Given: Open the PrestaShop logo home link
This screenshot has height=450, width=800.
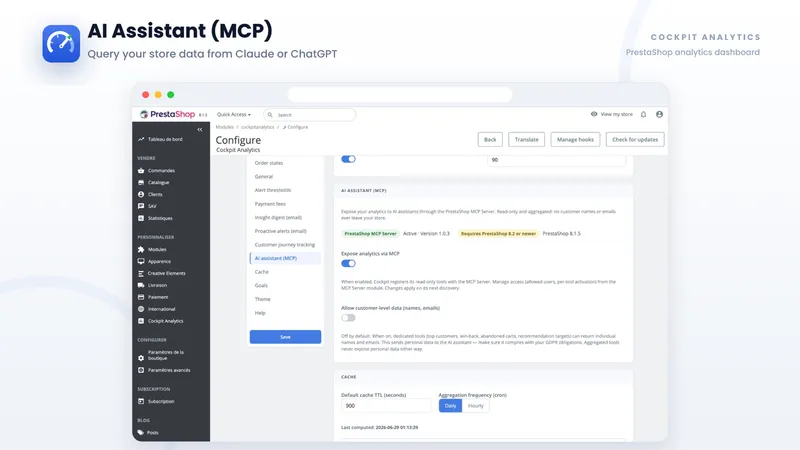Looking at the screenshot, I should coord(167,114).
